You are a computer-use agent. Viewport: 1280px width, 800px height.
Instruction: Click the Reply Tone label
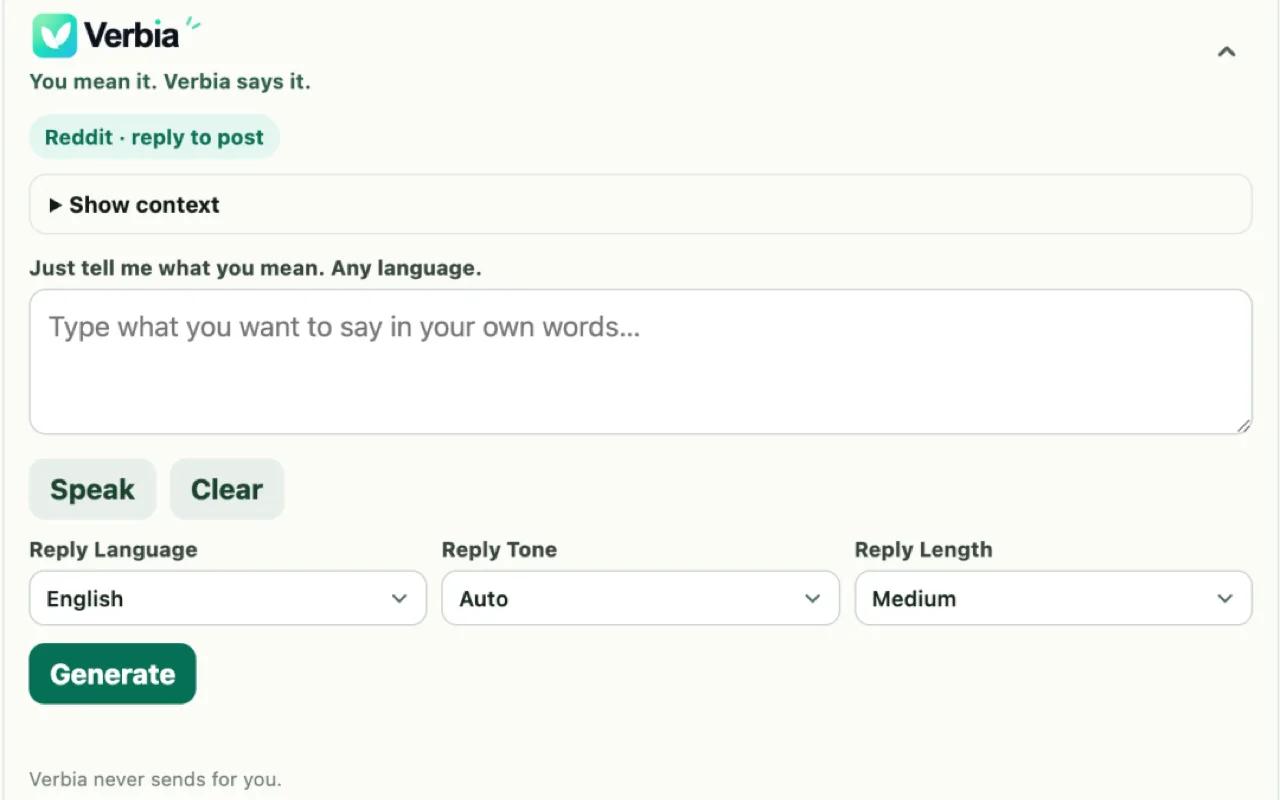pyautogui.click(x=499, y=550)
